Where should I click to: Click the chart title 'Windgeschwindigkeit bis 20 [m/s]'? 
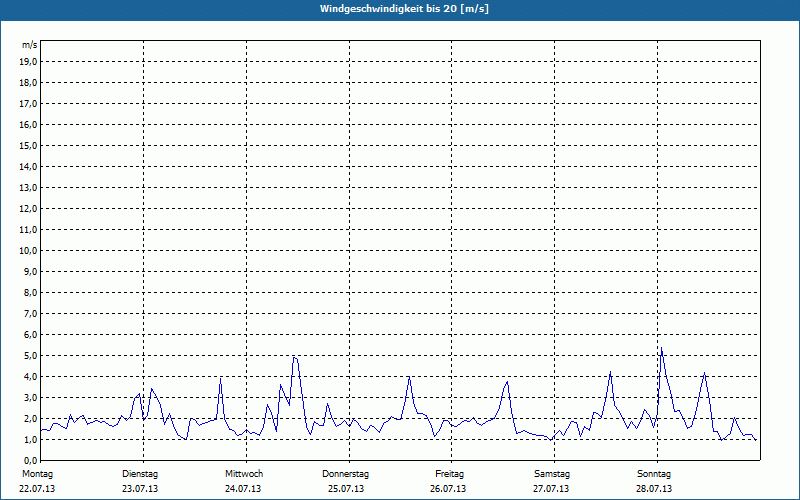(404, 9)
